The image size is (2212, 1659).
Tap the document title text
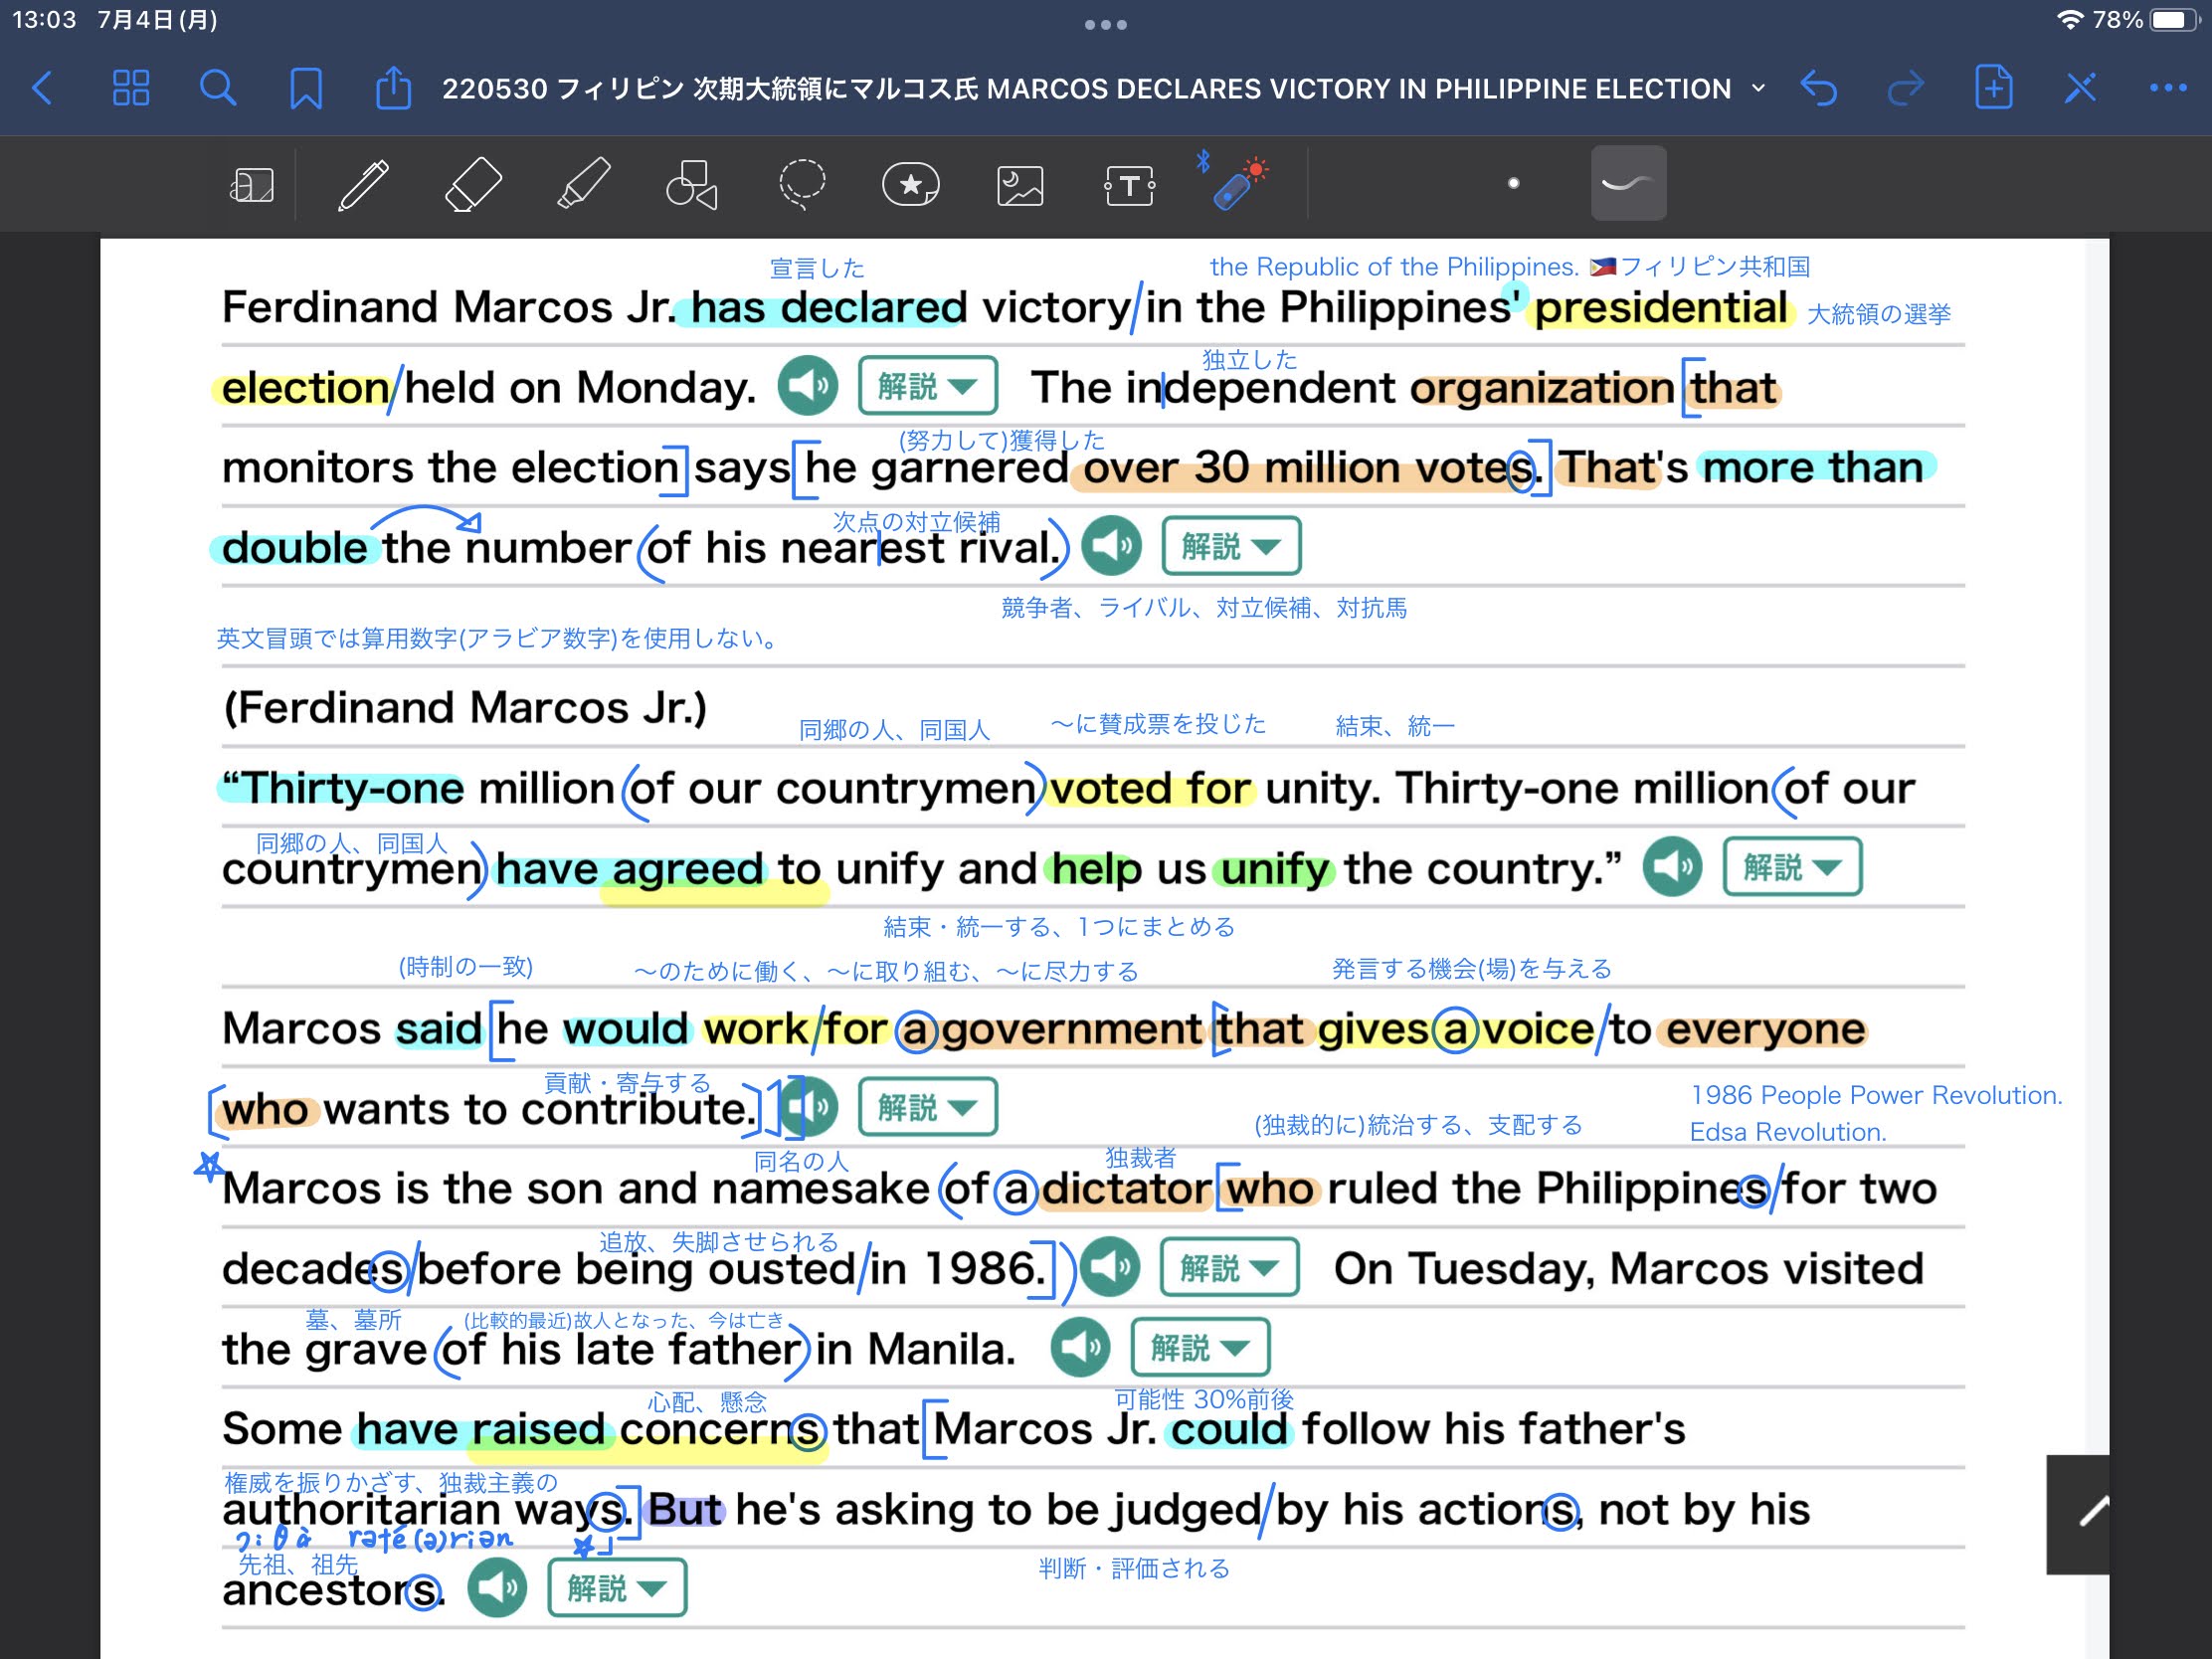coord(1086,88)
